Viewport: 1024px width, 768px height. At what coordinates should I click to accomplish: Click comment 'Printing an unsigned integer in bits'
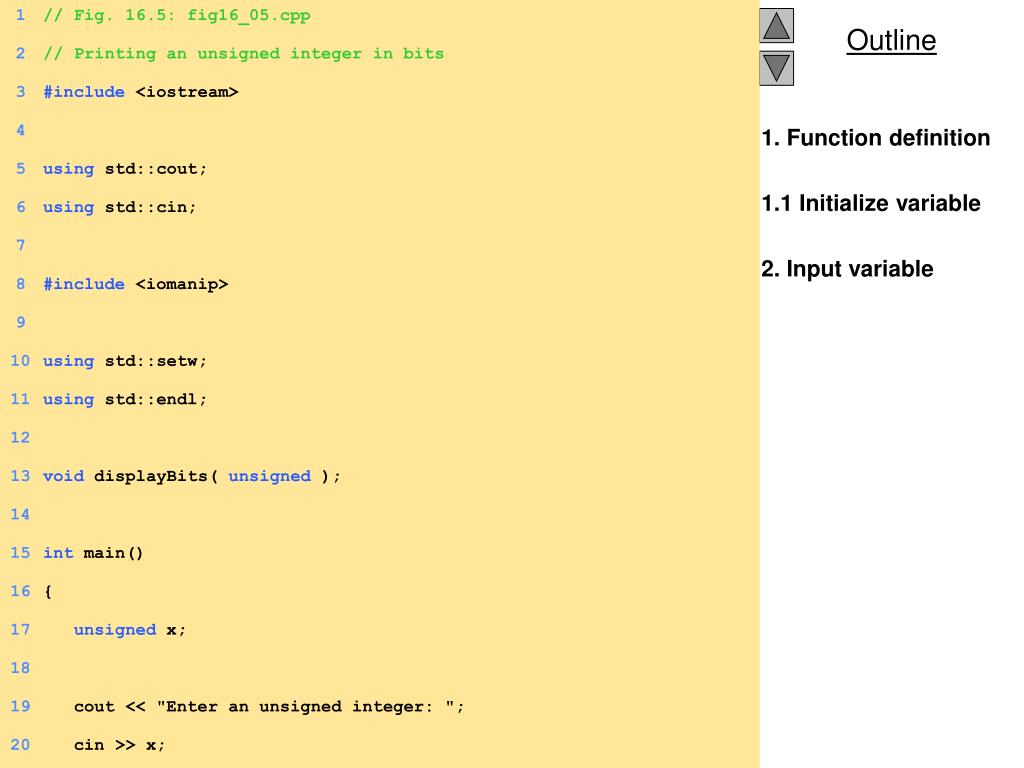244,54
